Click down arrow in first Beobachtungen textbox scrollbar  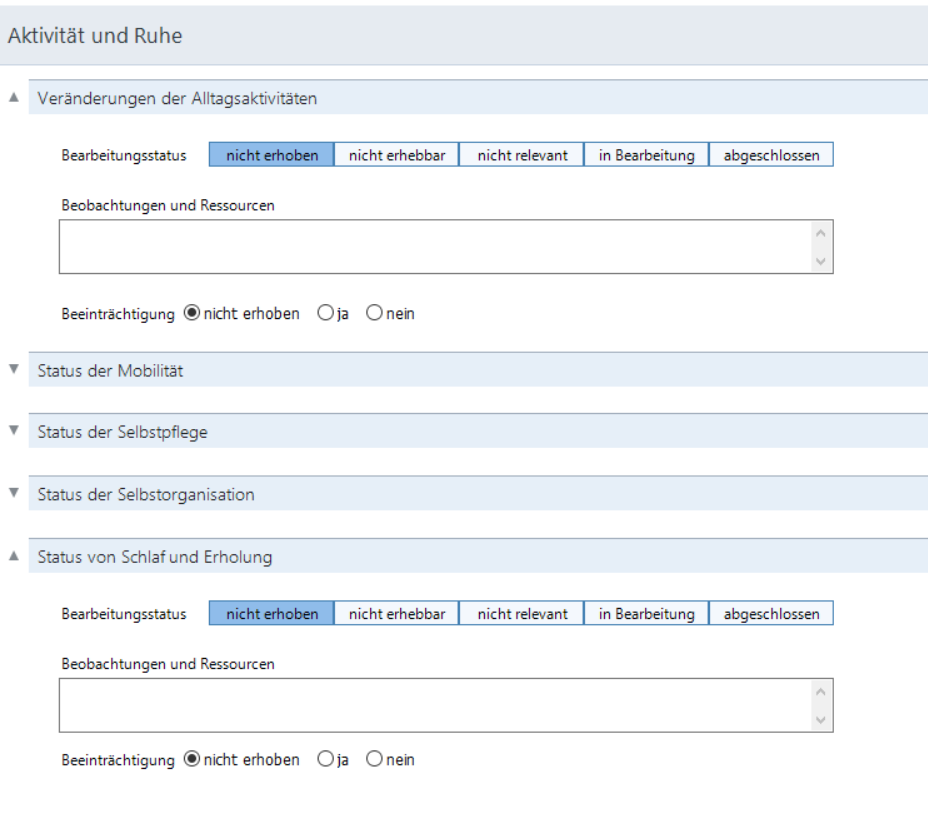(x=820, y=261)
